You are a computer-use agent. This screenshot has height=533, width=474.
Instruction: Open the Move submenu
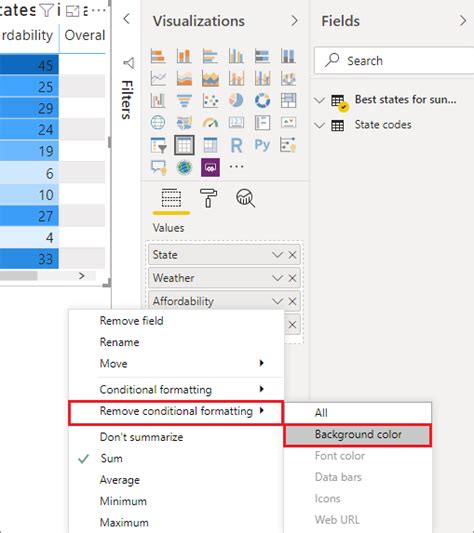[x=176, y=363]
